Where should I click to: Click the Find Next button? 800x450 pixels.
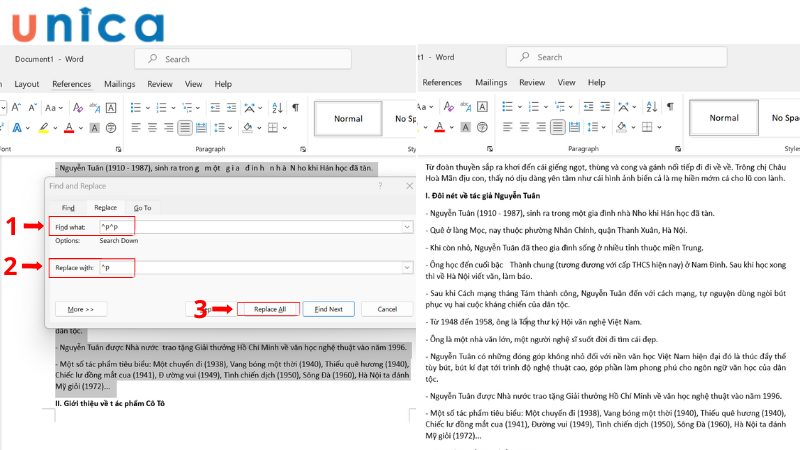click(x=328, y=310)
